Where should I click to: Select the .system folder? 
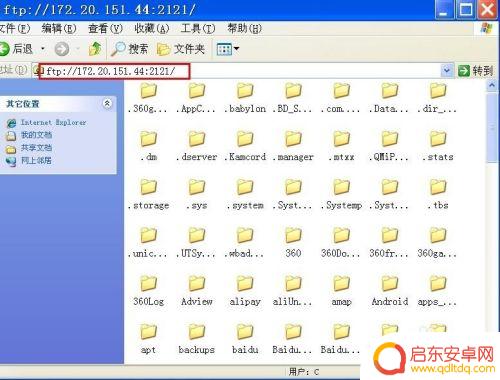245,195
